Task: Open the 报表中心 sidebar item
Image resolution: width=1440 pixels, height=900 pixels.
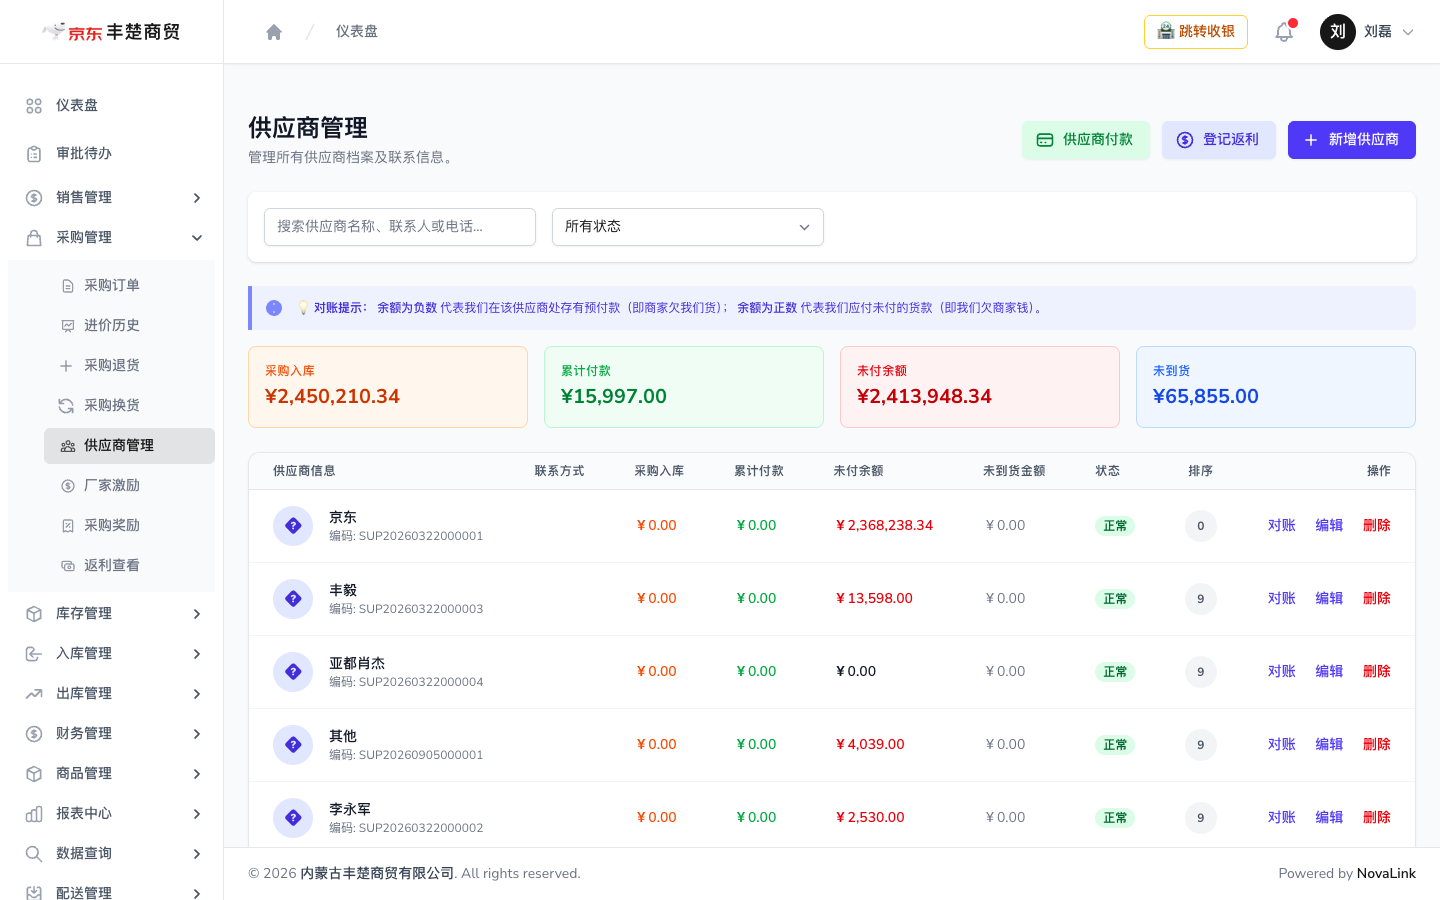Action: coord(112,814)
